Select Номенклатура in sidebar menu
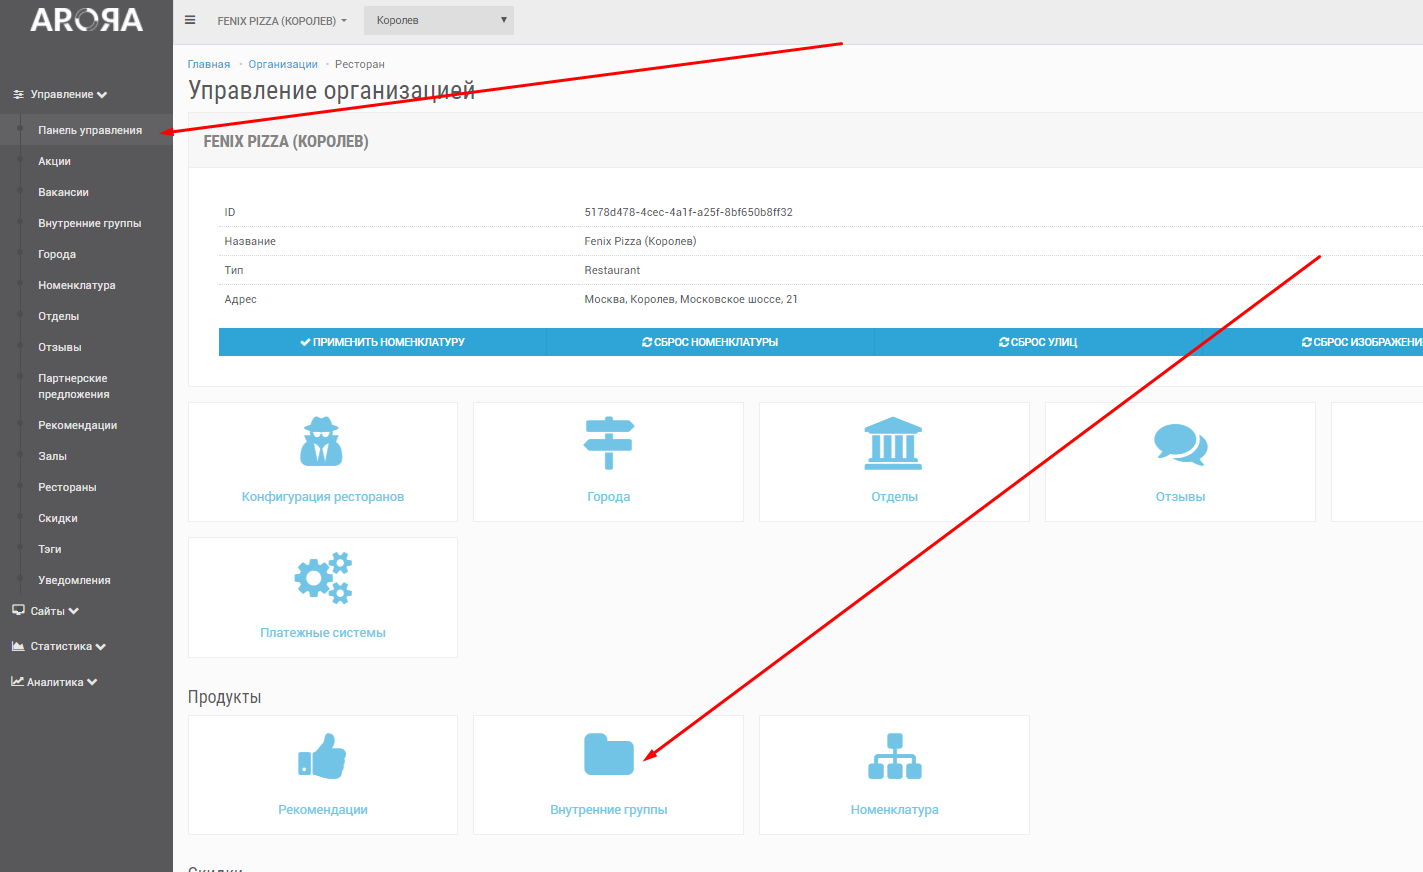 click(x=77, y=285)
